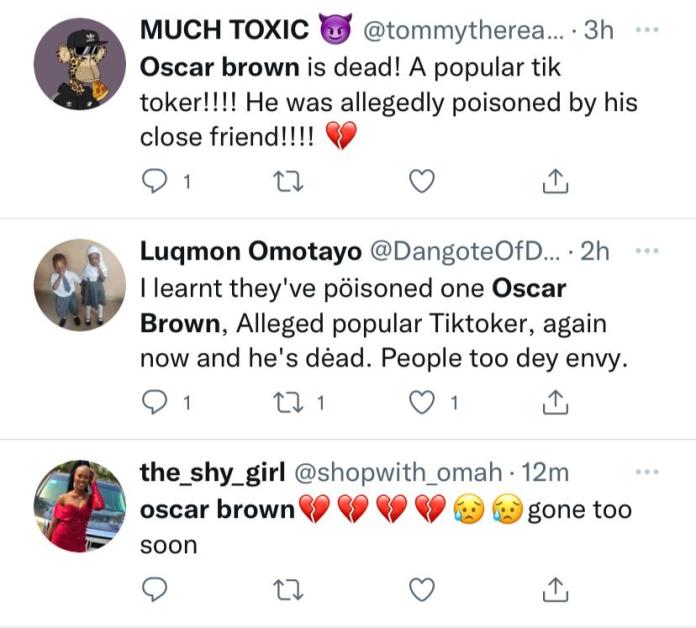Reply to Luqmon Omotayo's tweet
The height and width of the screenshot is (628, 696).
coord(154,403)
